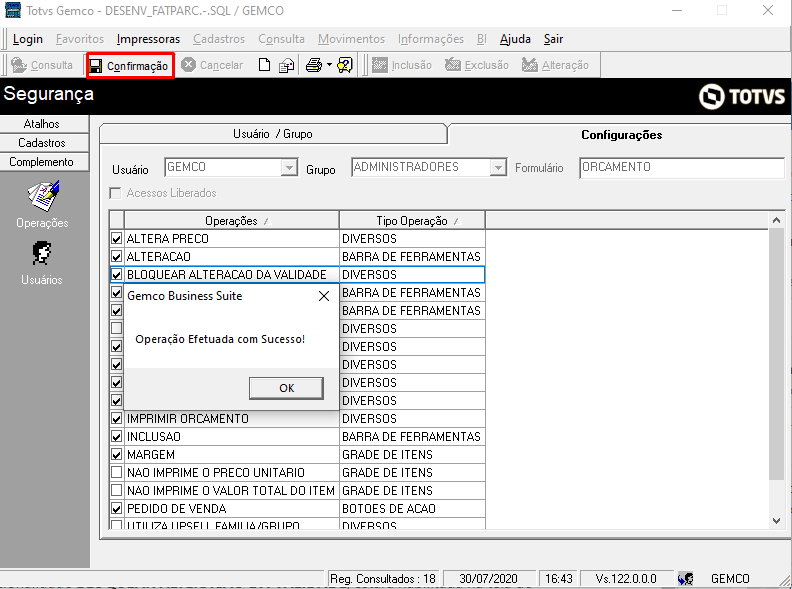
Task: Toggle the INCLUSAO checkbox
Action: (117, 436)
